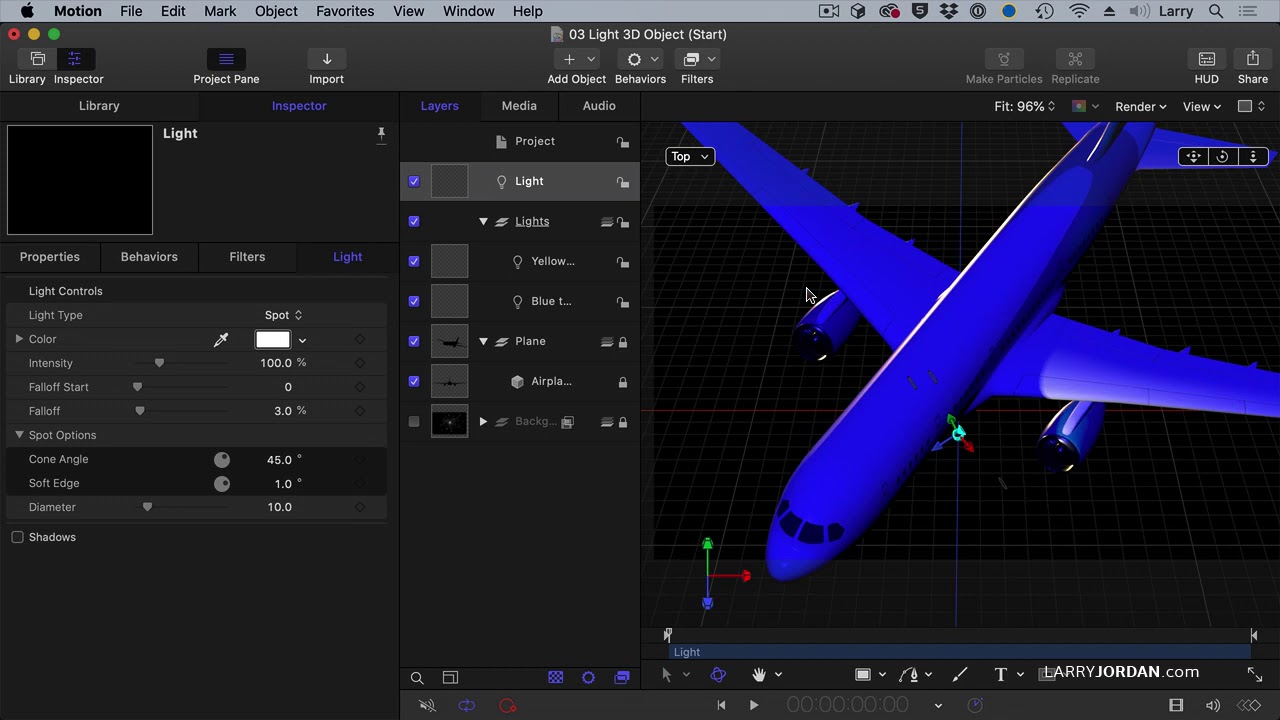Open the Mark menu

point(220,11)
